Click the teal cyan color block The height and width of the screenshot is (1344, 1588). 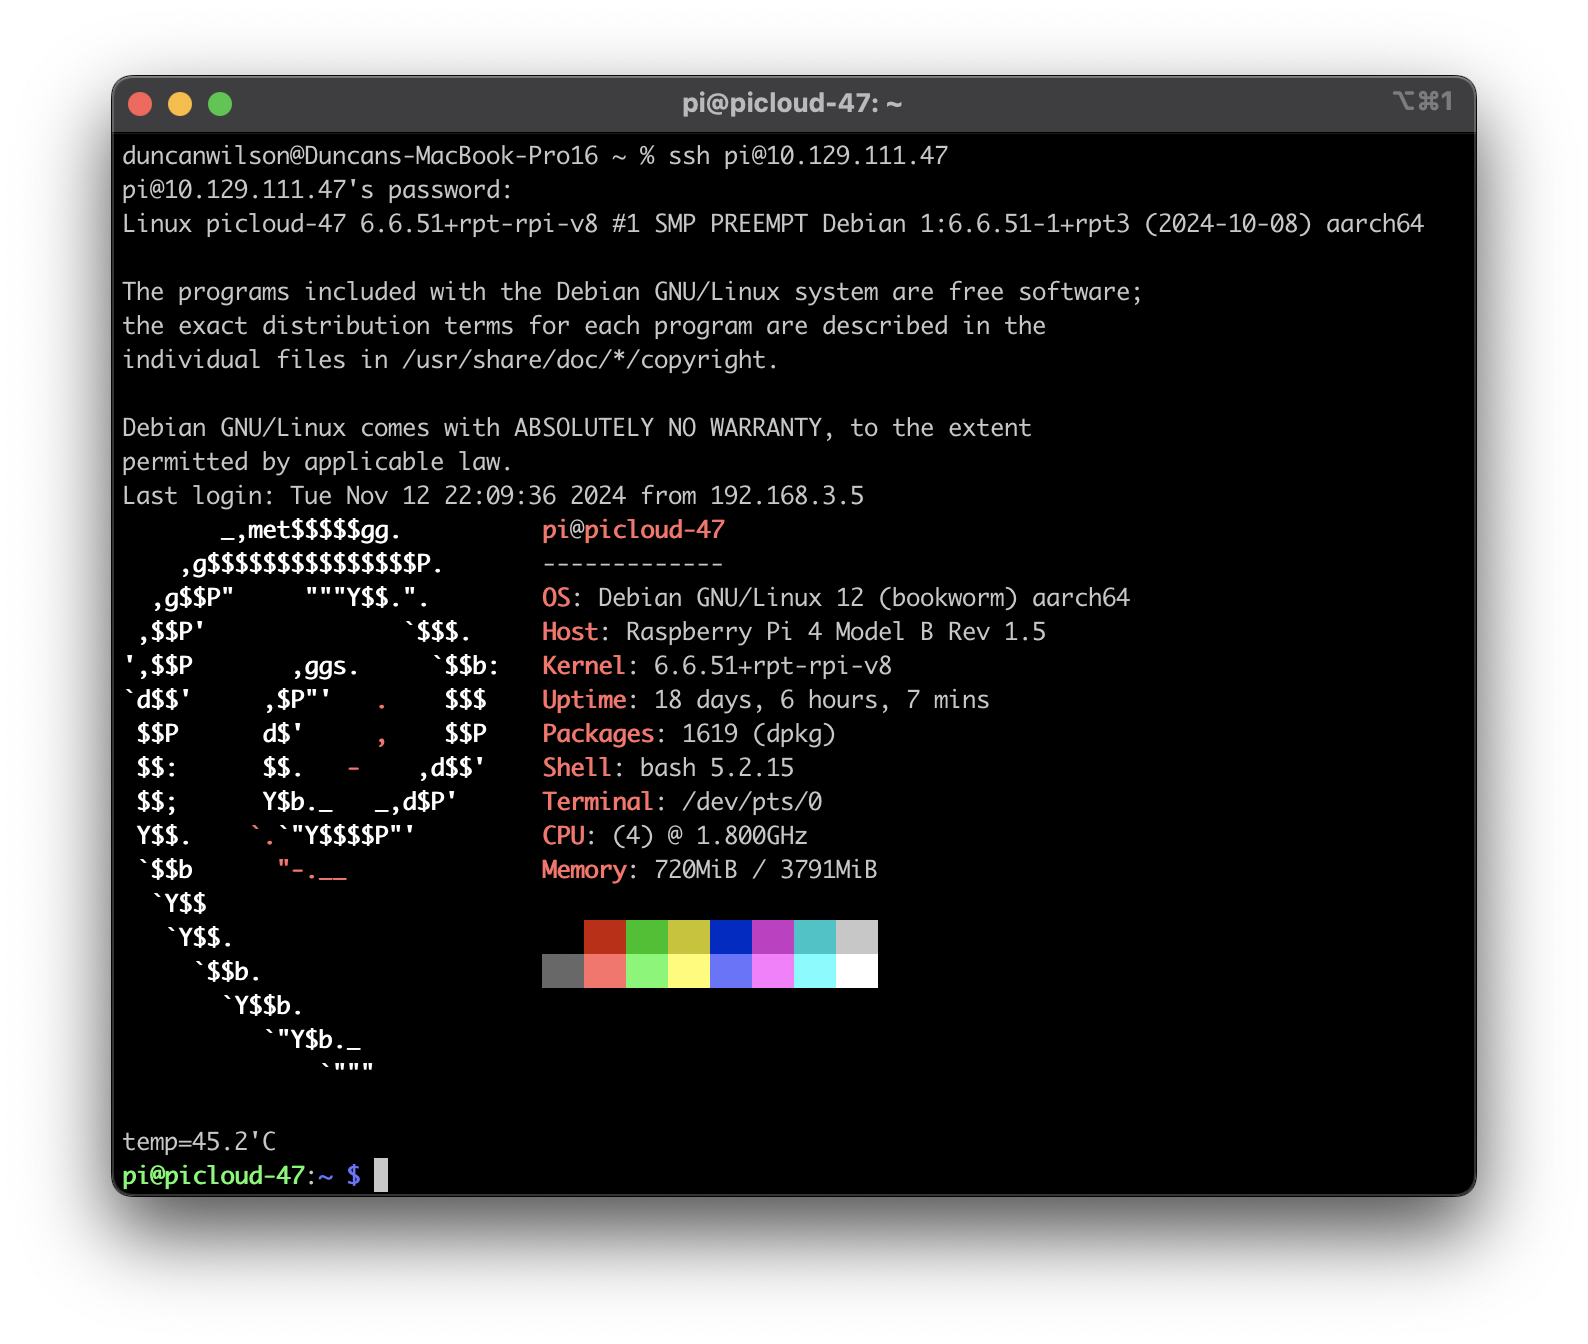point(815,937)
